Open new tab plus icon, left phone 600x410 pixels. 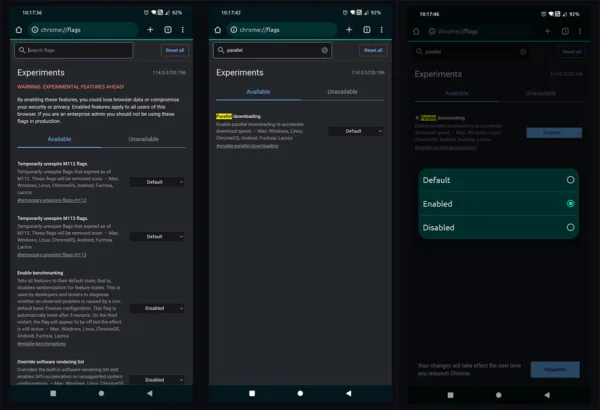[x=150, y=29]
